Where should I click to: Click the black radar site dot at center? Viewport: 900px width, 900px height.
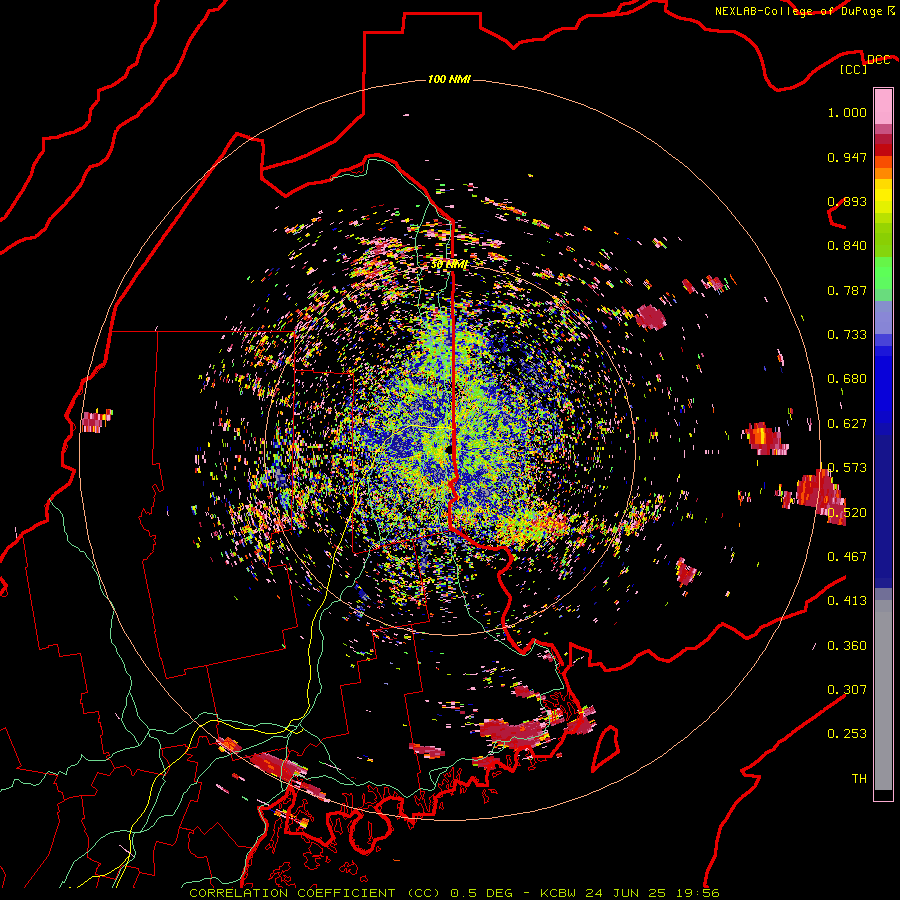(x=447, y=451)
